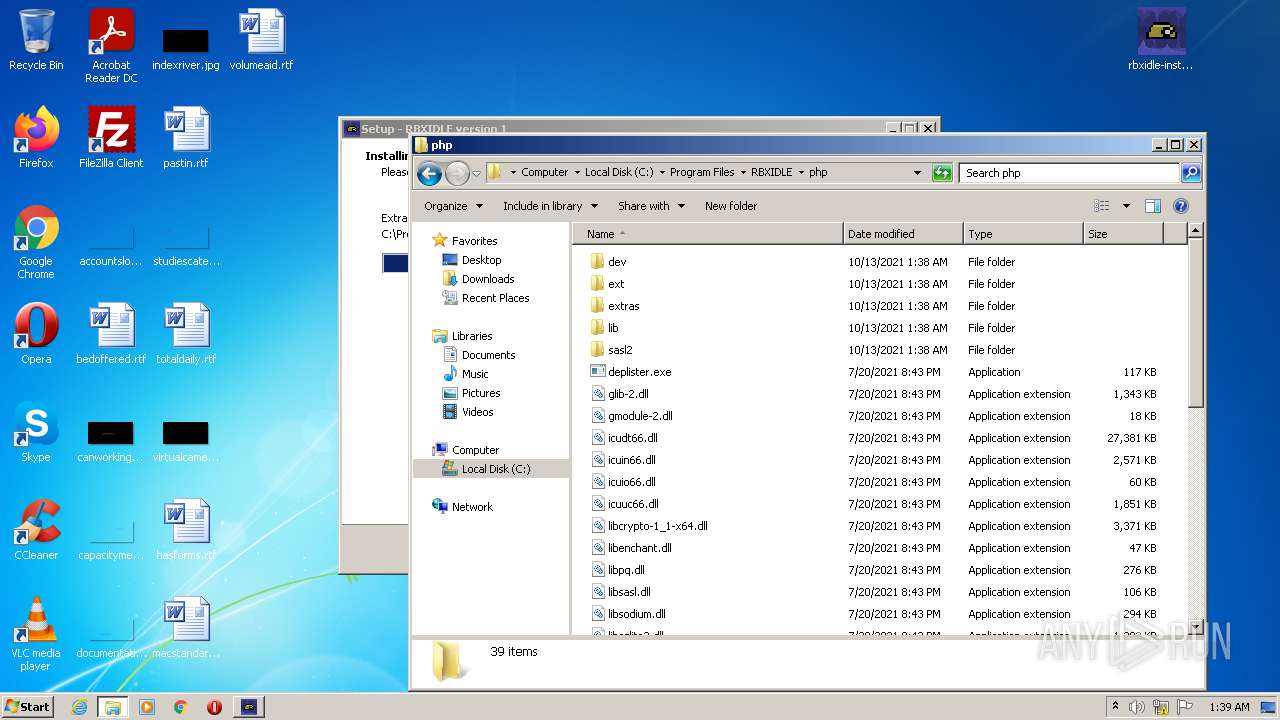This screenshot has width=1280, height=720.
Task: Navigate to Computer in address bar
Action: tap(545, 173)
